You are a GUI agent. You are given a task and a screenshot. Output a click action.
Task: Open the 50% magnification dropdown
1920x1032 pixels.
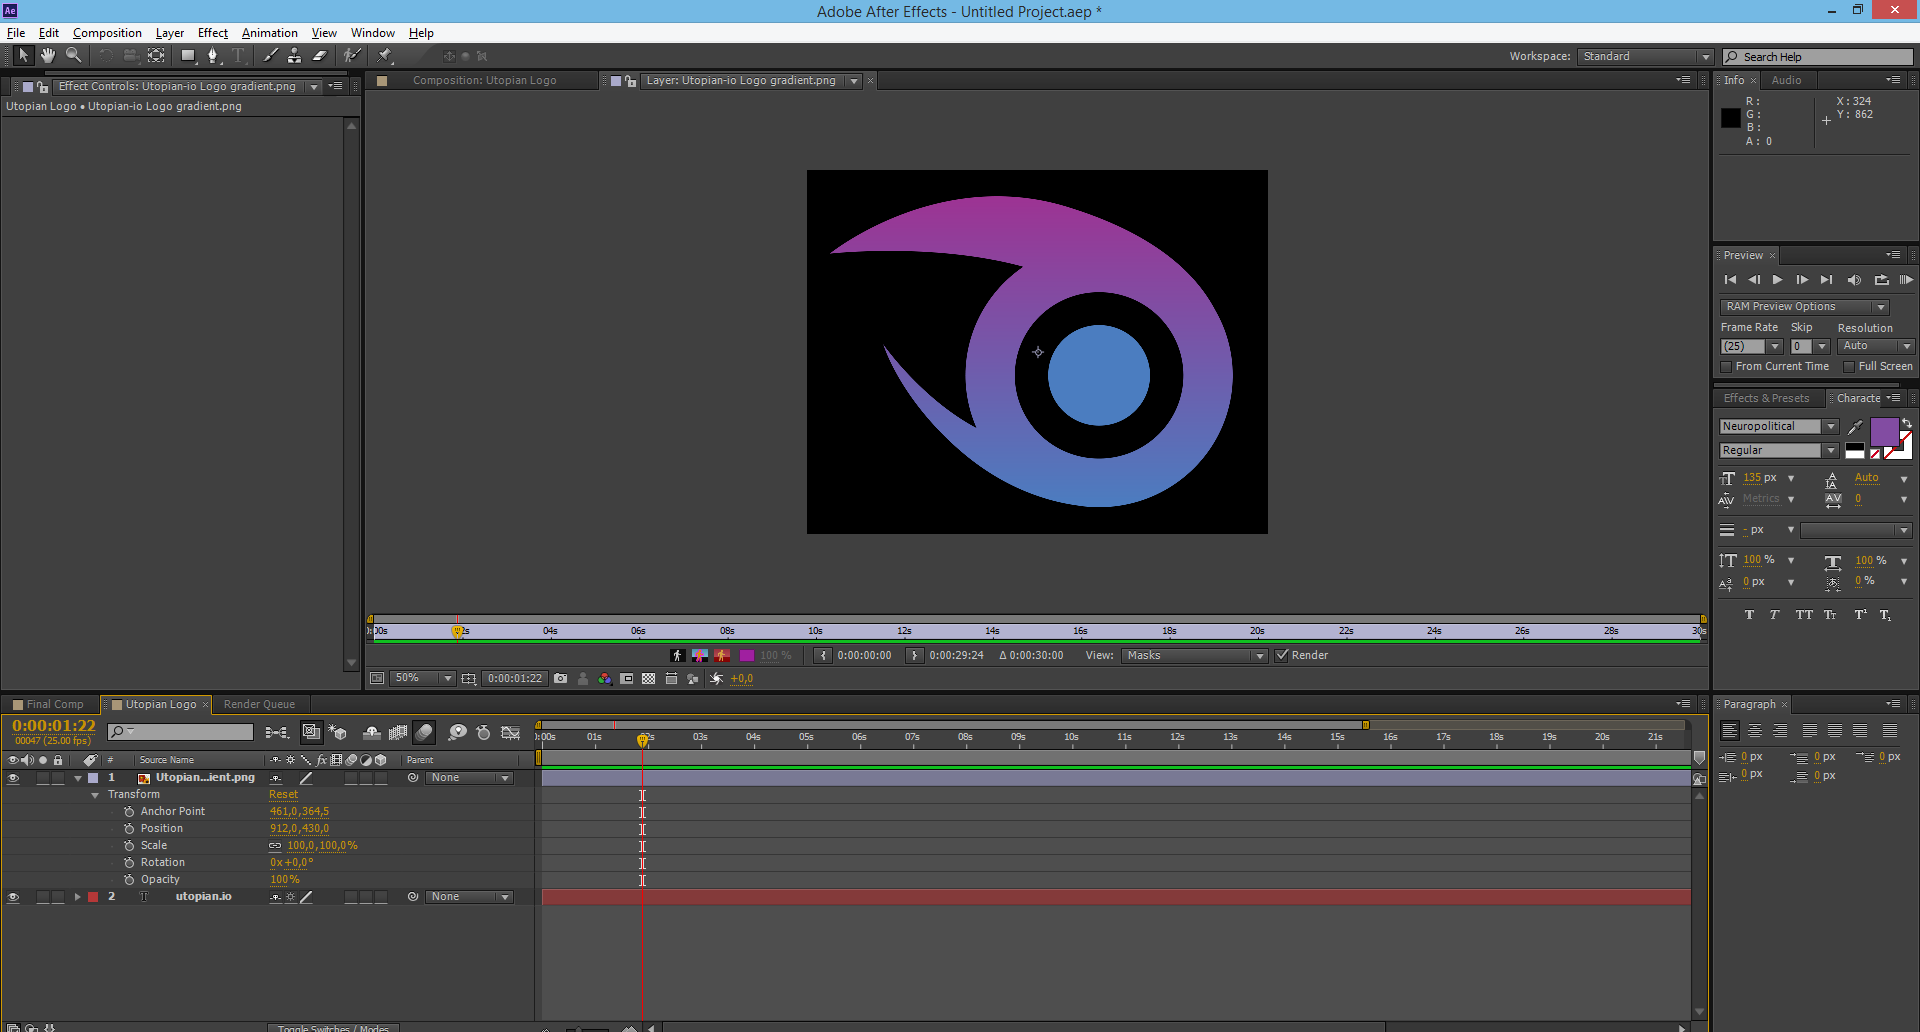tap(422, 679)
